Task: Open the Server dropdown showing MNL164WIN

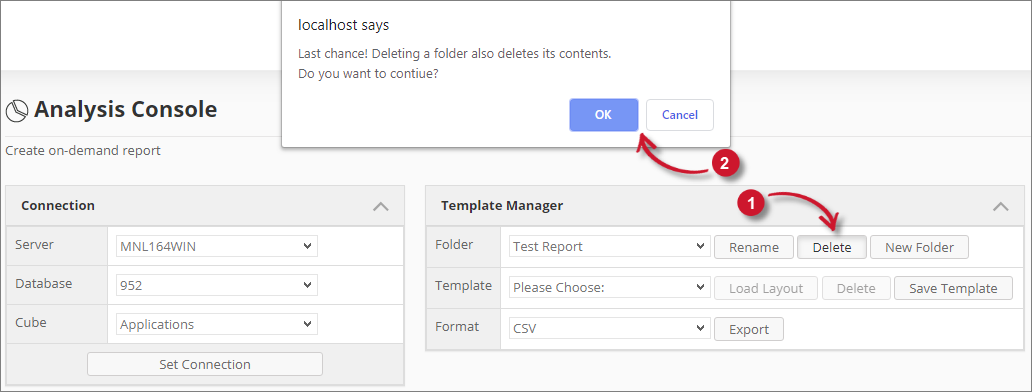Action: click(x=217, y=246)
